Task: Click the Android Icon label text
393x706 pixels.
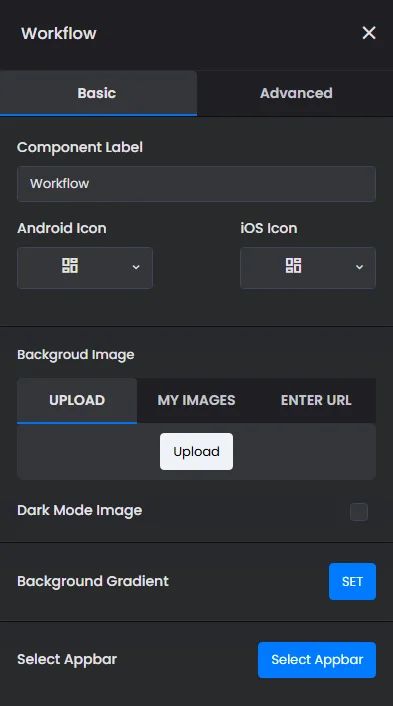Action: pyautogui.click(x=62, y=228)
